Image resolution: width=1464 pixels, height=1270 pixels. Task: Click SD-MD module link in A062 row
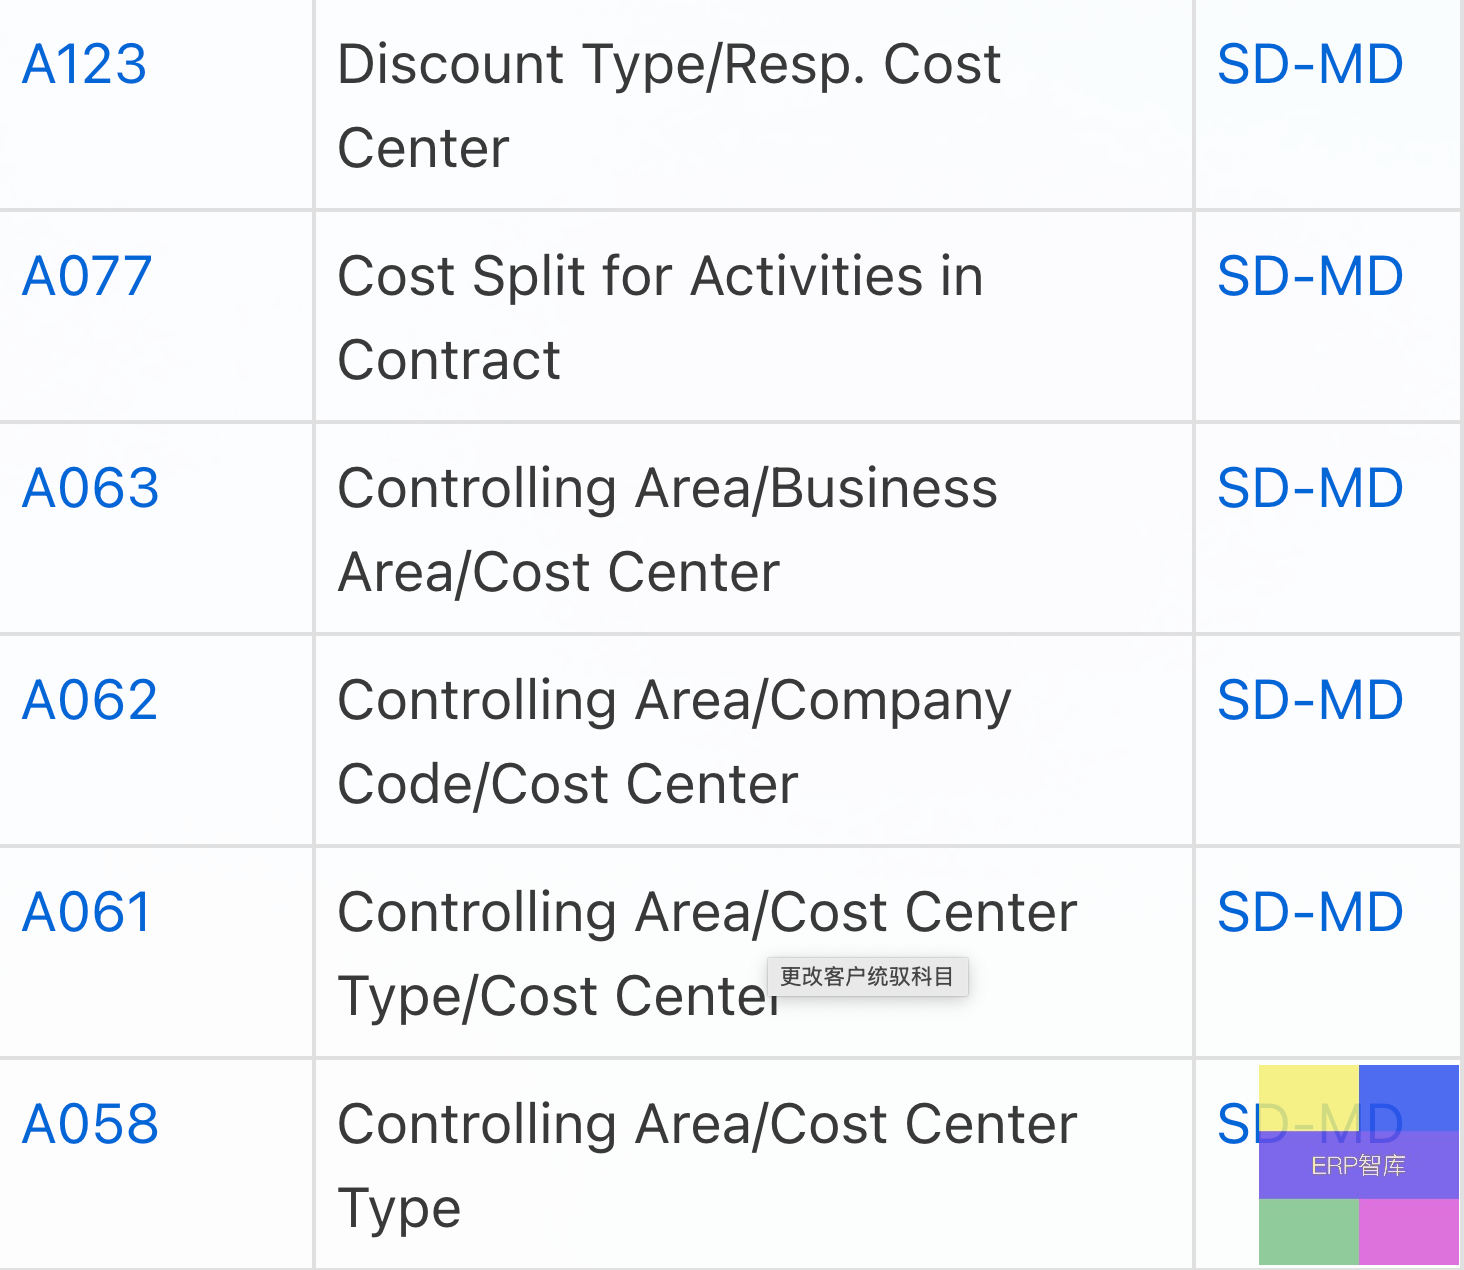click(1310, 701)
